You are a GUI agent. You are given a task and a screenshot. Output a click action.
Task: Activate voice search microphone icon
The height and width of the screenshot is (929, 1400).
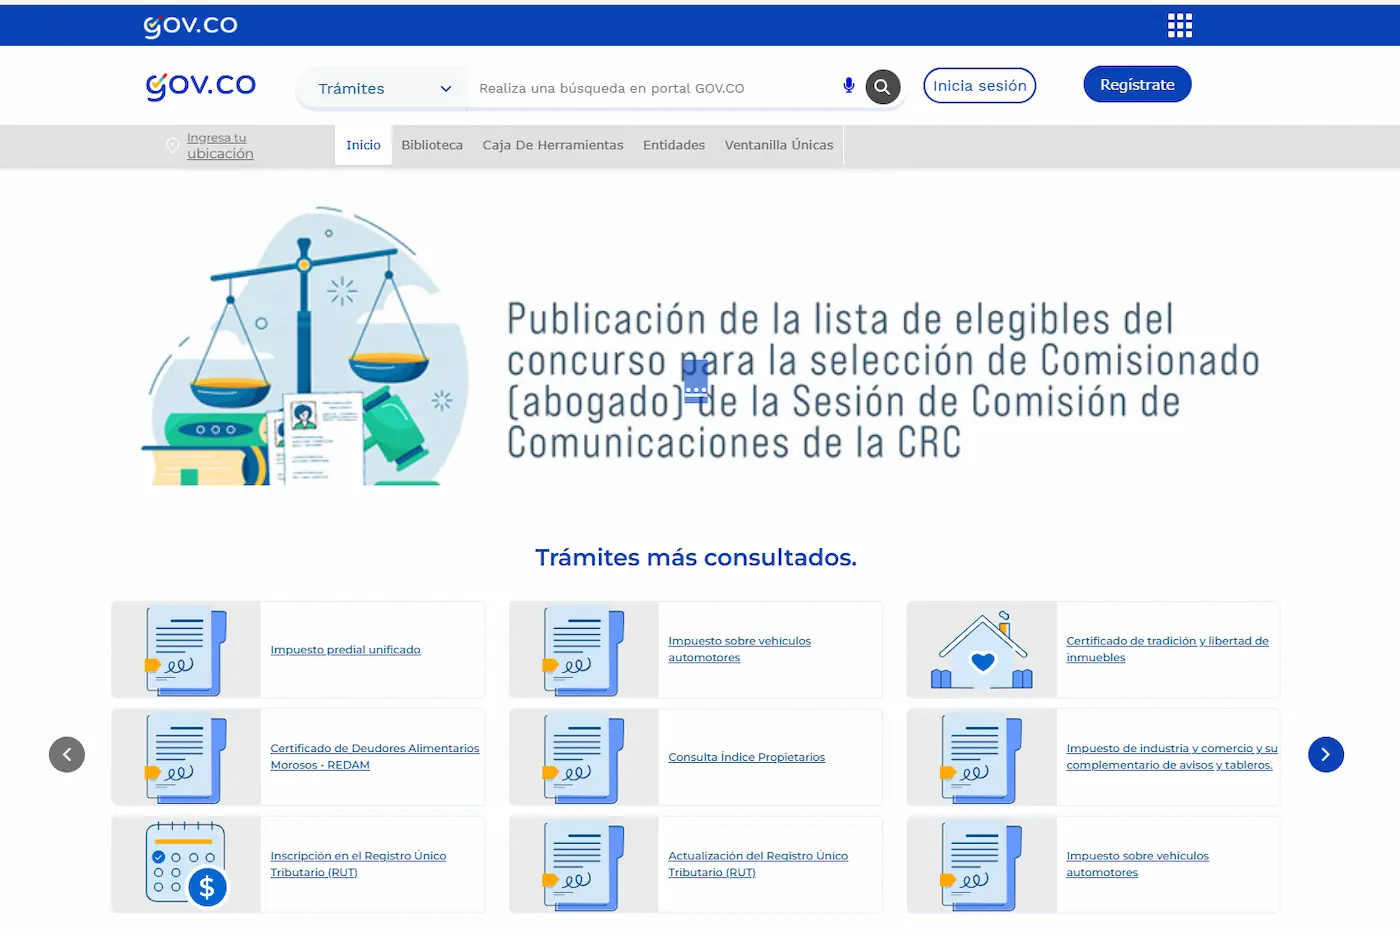[x=848, y=87]
